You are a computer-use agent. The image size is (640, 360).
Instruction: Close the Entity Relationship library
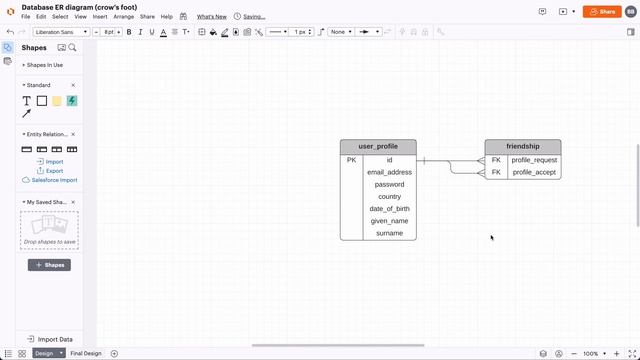[x=73, y=134]
